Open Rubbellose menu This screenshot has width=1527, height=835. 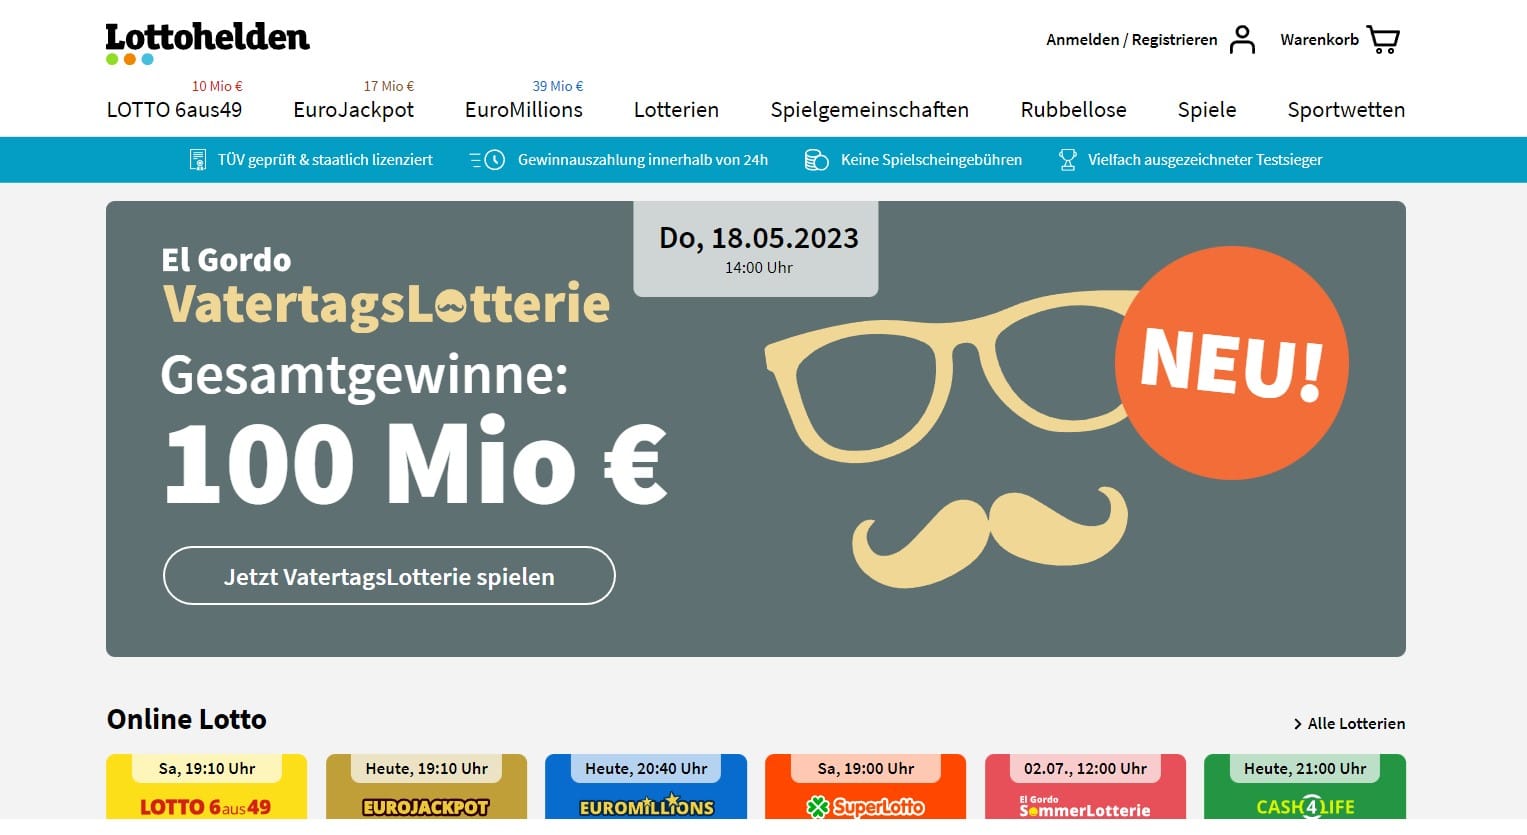[1073, 110]
